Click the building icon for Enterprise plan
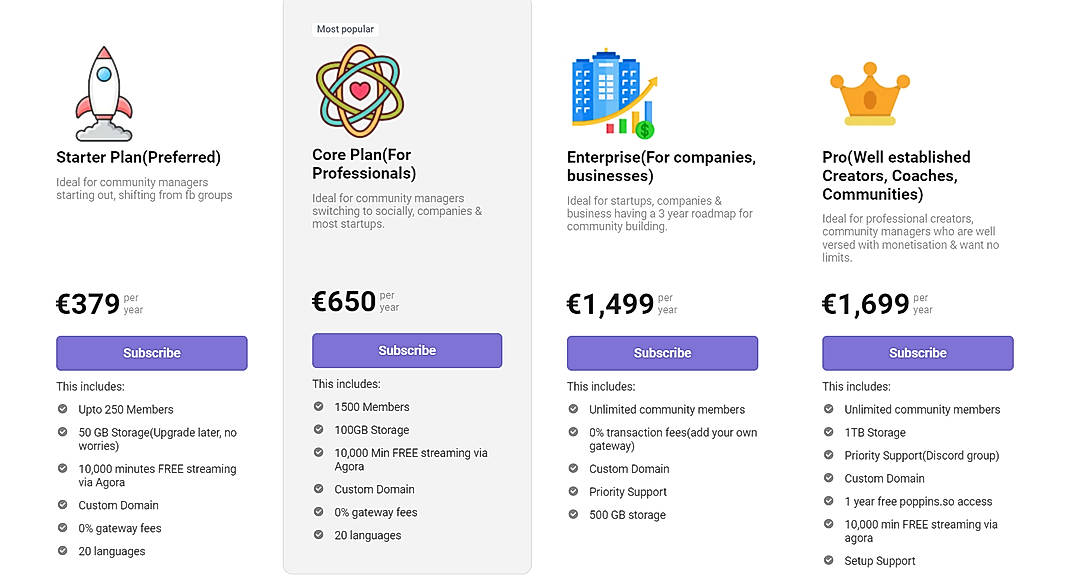 (605, 88)
